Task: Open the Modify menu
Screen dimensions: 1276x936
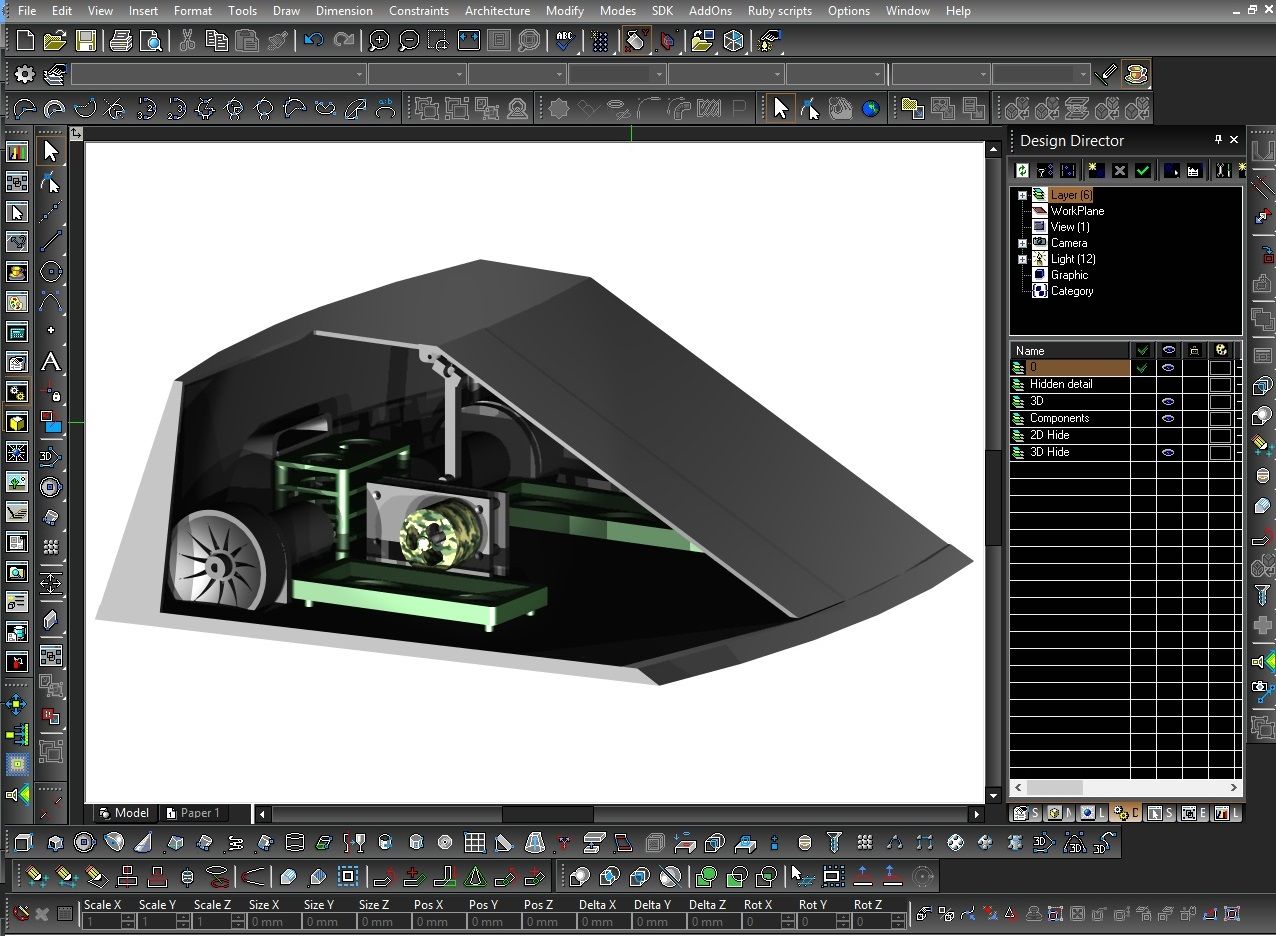Action: (564, 11)
